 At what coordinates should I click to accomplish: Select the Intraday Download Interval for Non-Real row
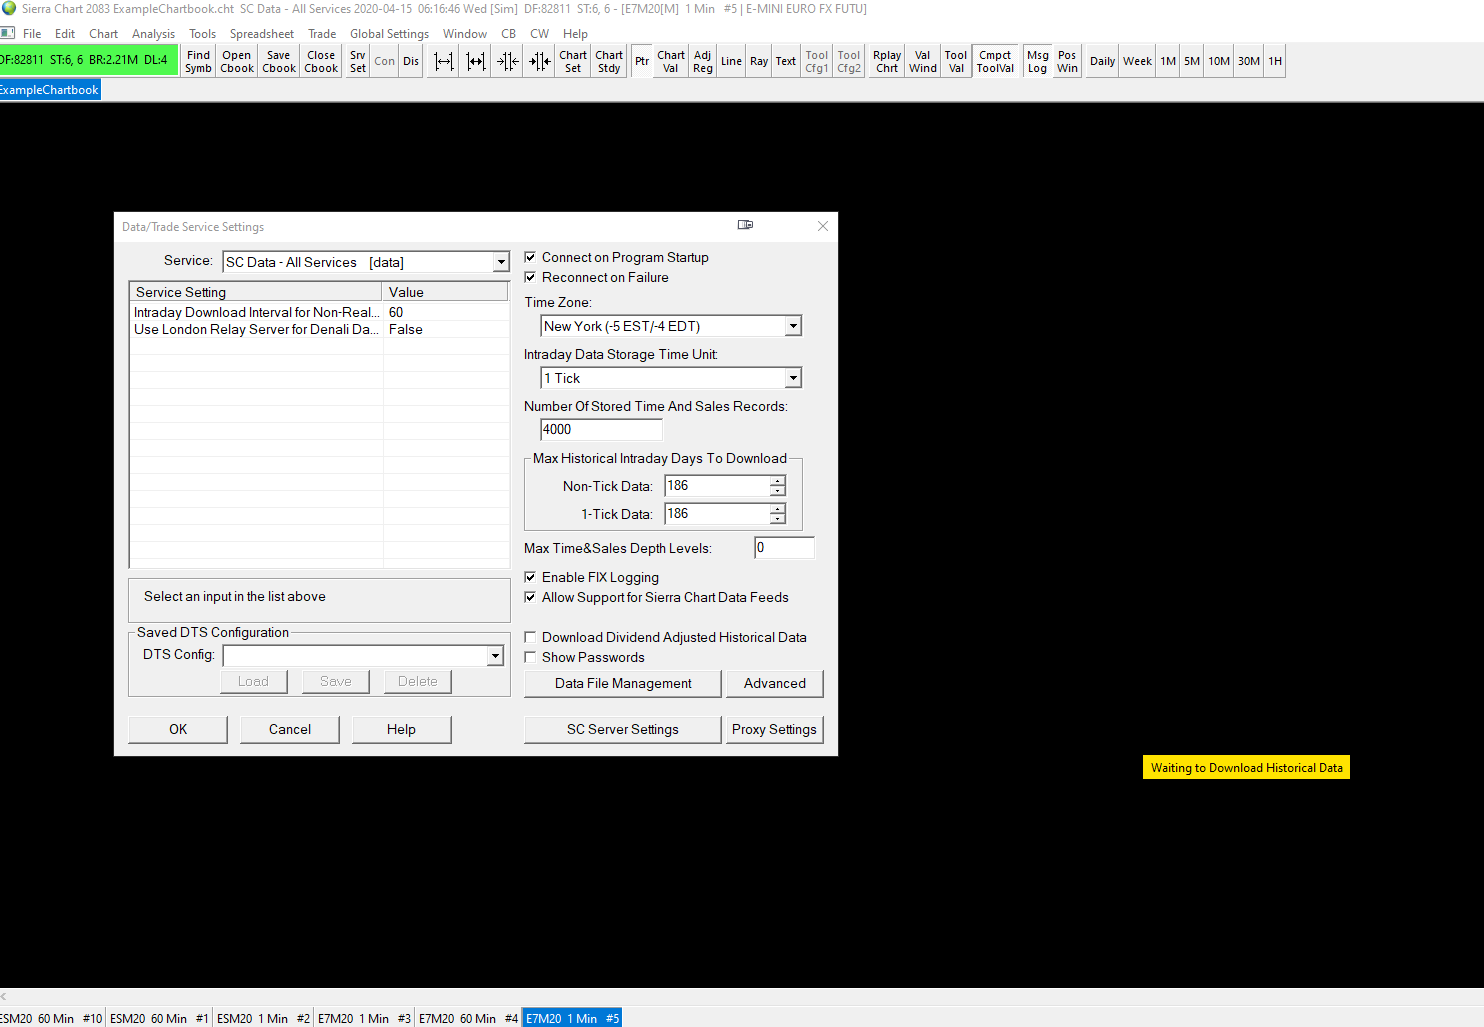pos(319,312)
